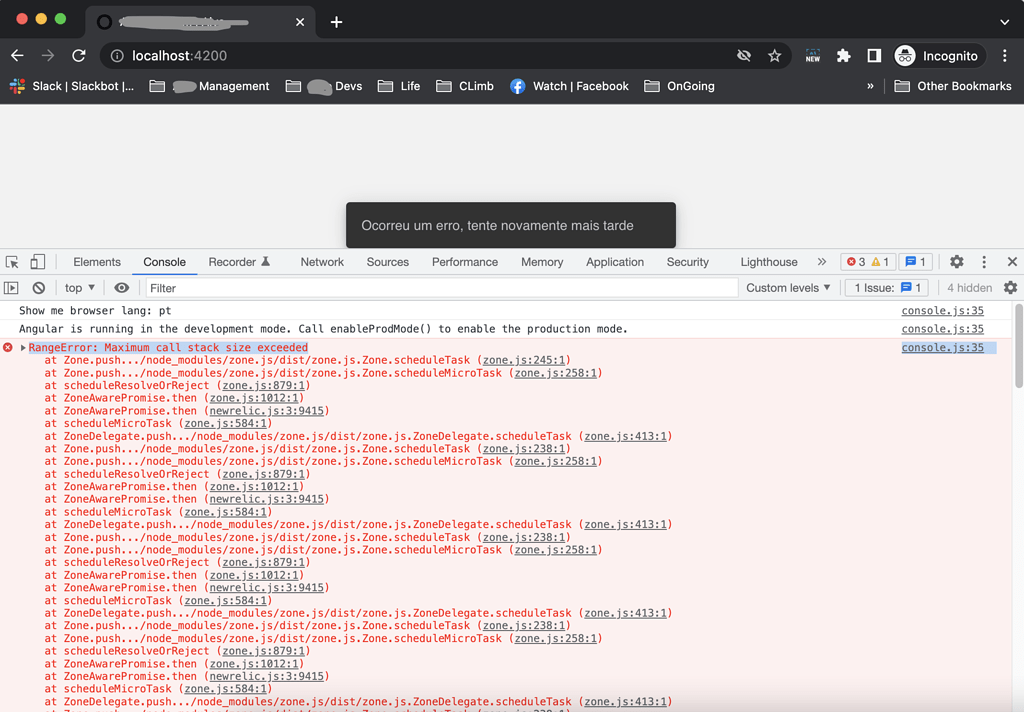
Task: Open console settings gear
Action: pyautogui.click(x=1010, y=287)
